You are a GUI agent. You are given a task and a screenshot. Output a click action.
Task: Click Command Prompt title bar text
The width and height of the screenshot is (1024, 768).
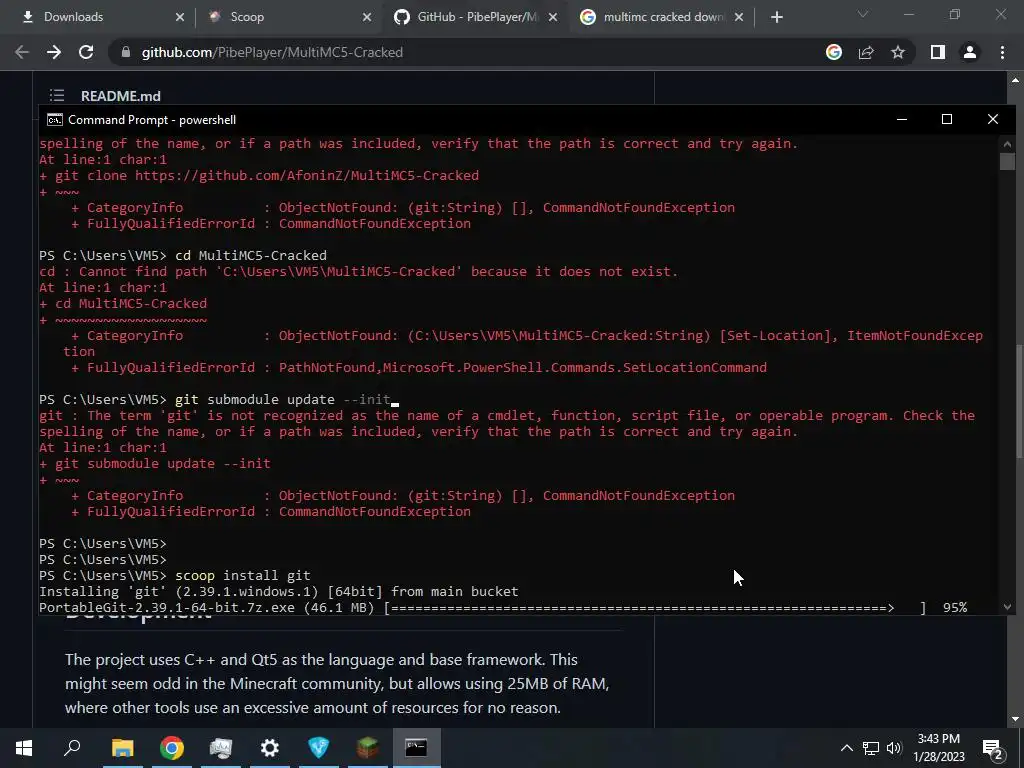click(x=152, y=120)
